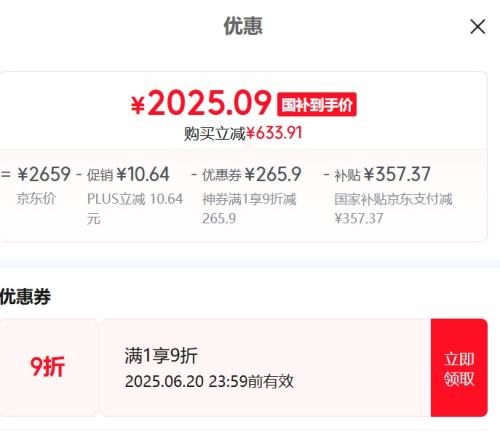This screenshot has height=435, width=500.
Task: Click the 立即领取 coupon button
Action: [x=459, y=368]
